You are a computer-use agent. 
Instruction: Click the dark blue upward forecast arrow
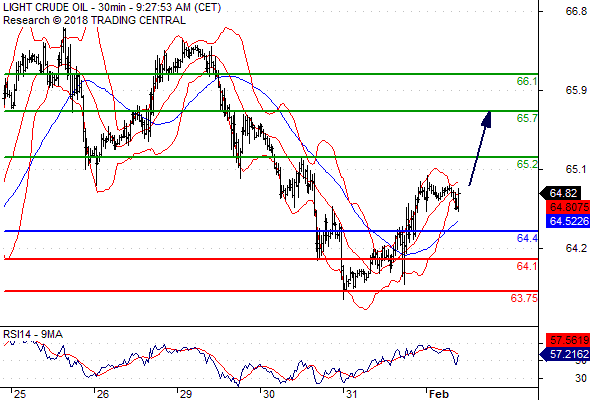click(x=480, y=148)
